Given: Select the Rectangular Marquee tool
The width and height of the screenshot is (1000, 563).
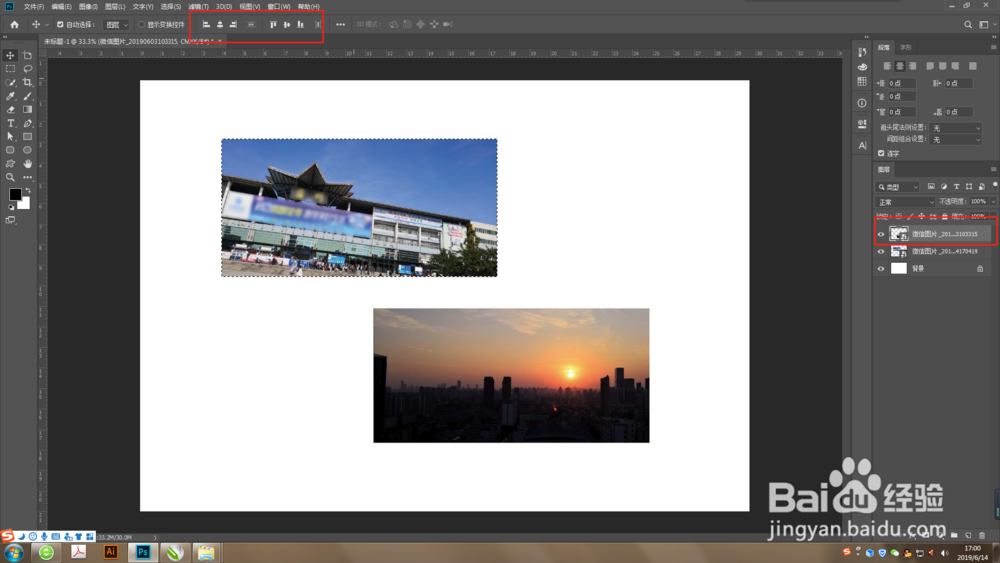Looking at the screenshot, I should pyautogui.click(x=10, y=69).
